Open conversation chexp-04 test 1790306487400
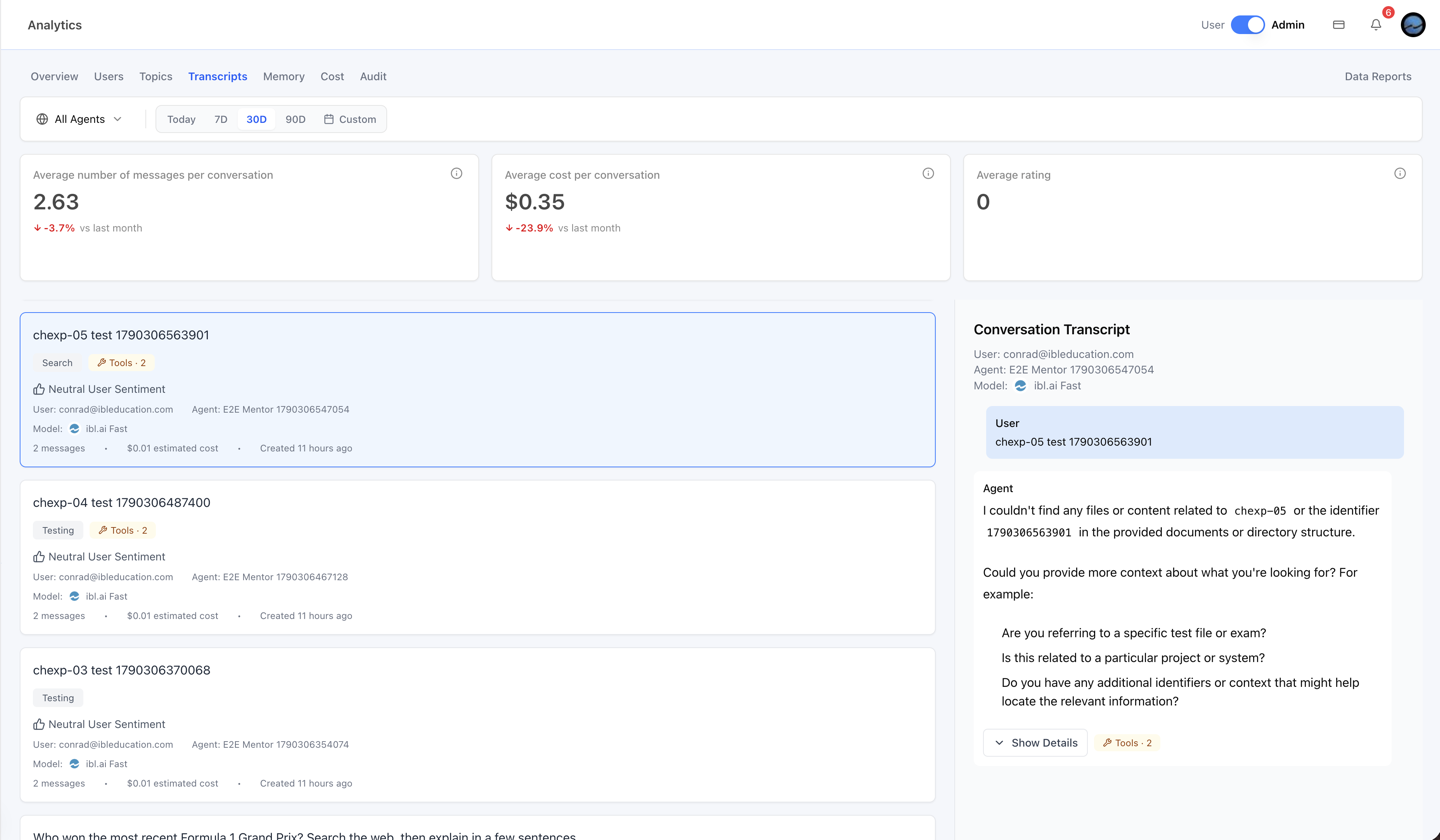The width and height of the screenshot is (1440, 840). [x=478, y=557]
